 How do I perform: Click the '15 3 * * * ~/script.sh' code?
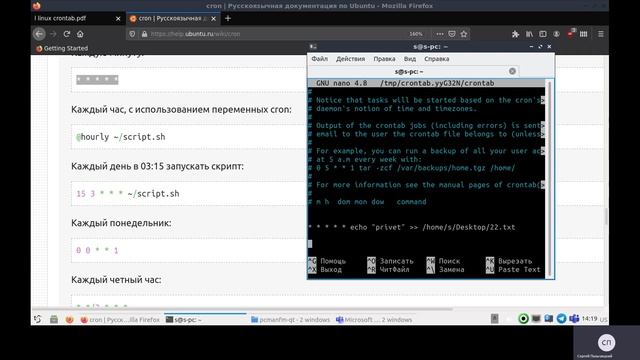coord(128,194)
